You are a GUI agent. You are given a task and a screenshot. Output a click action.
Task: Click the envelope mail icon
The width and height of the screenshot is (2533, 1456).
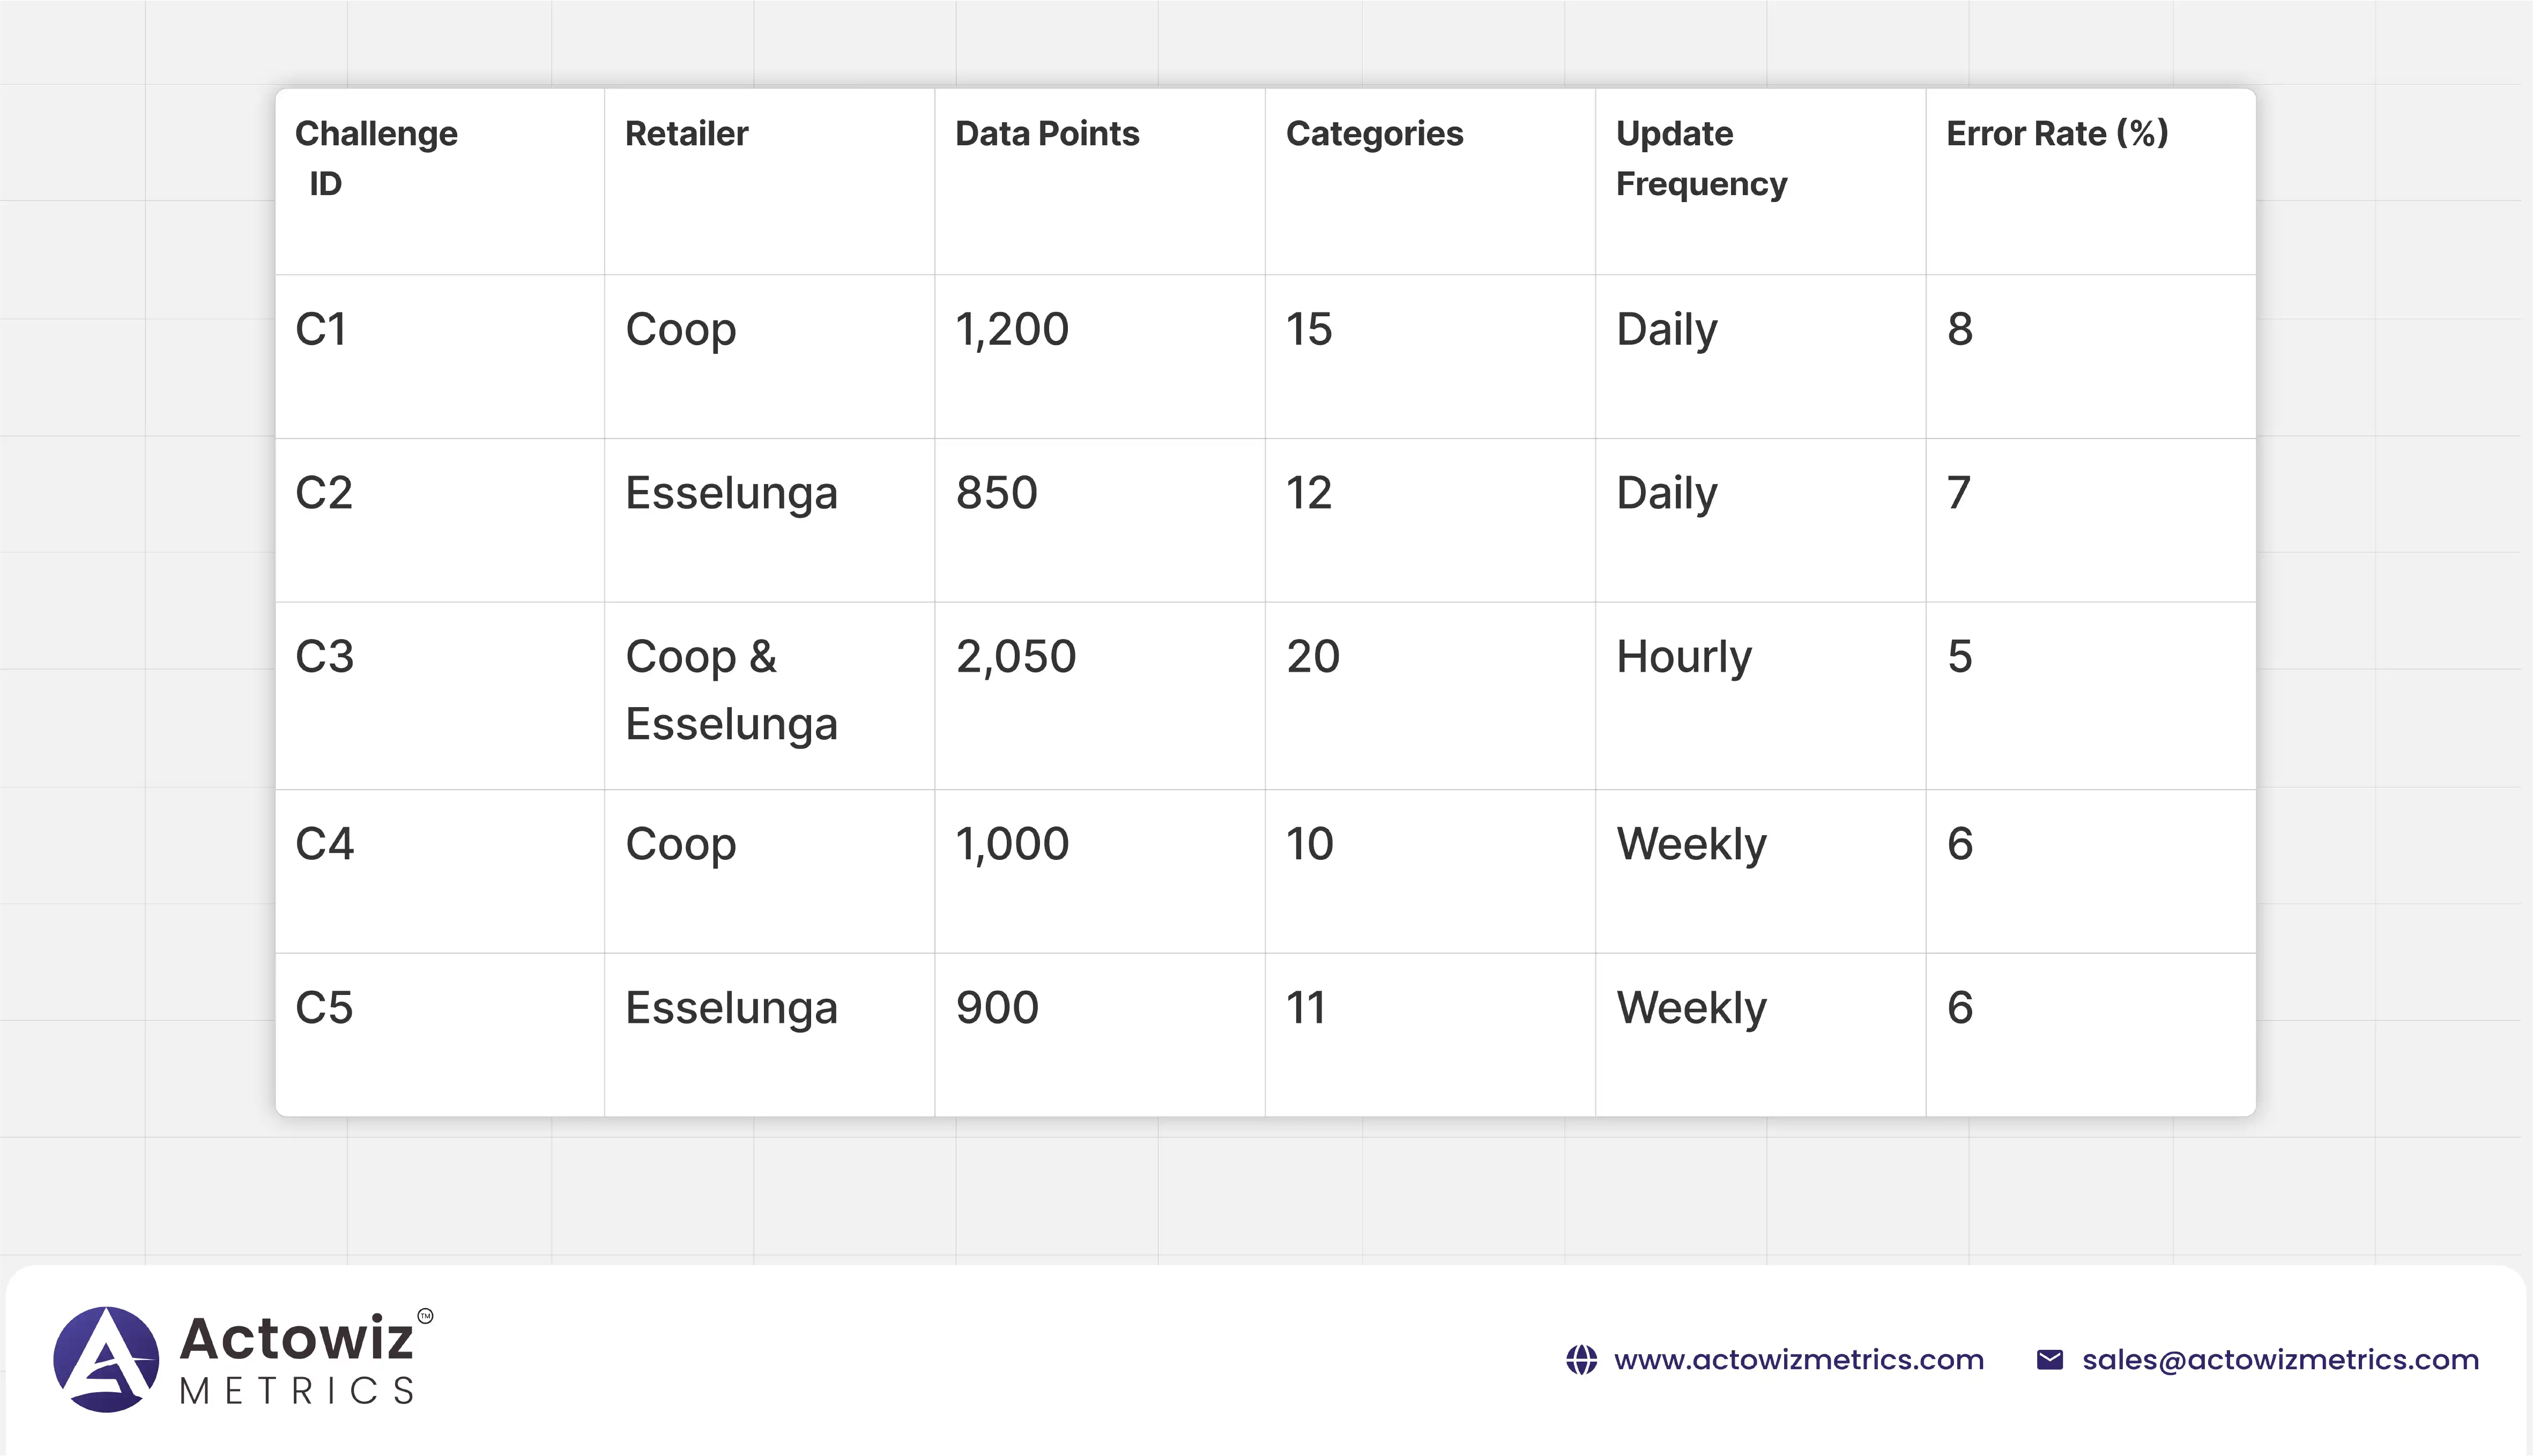click(2049, 1360)
